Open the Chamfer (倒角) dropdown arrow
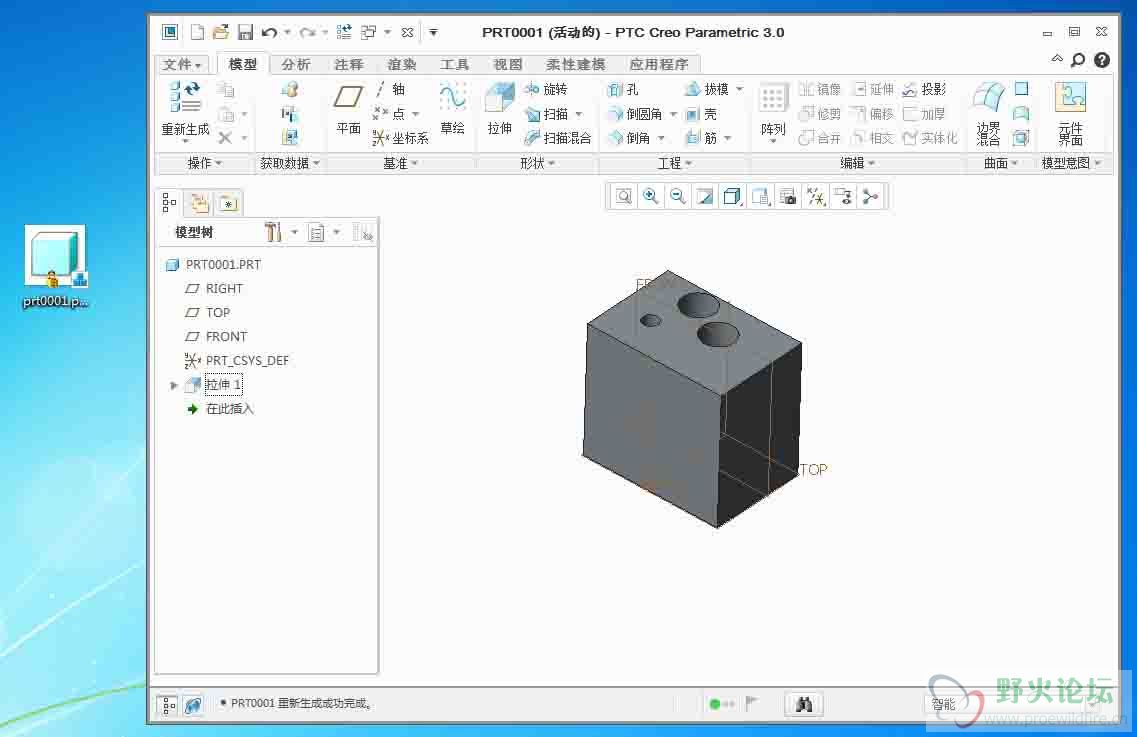Image resolution: width=1137 pixels, height=737 pixels. coord(661,138)
